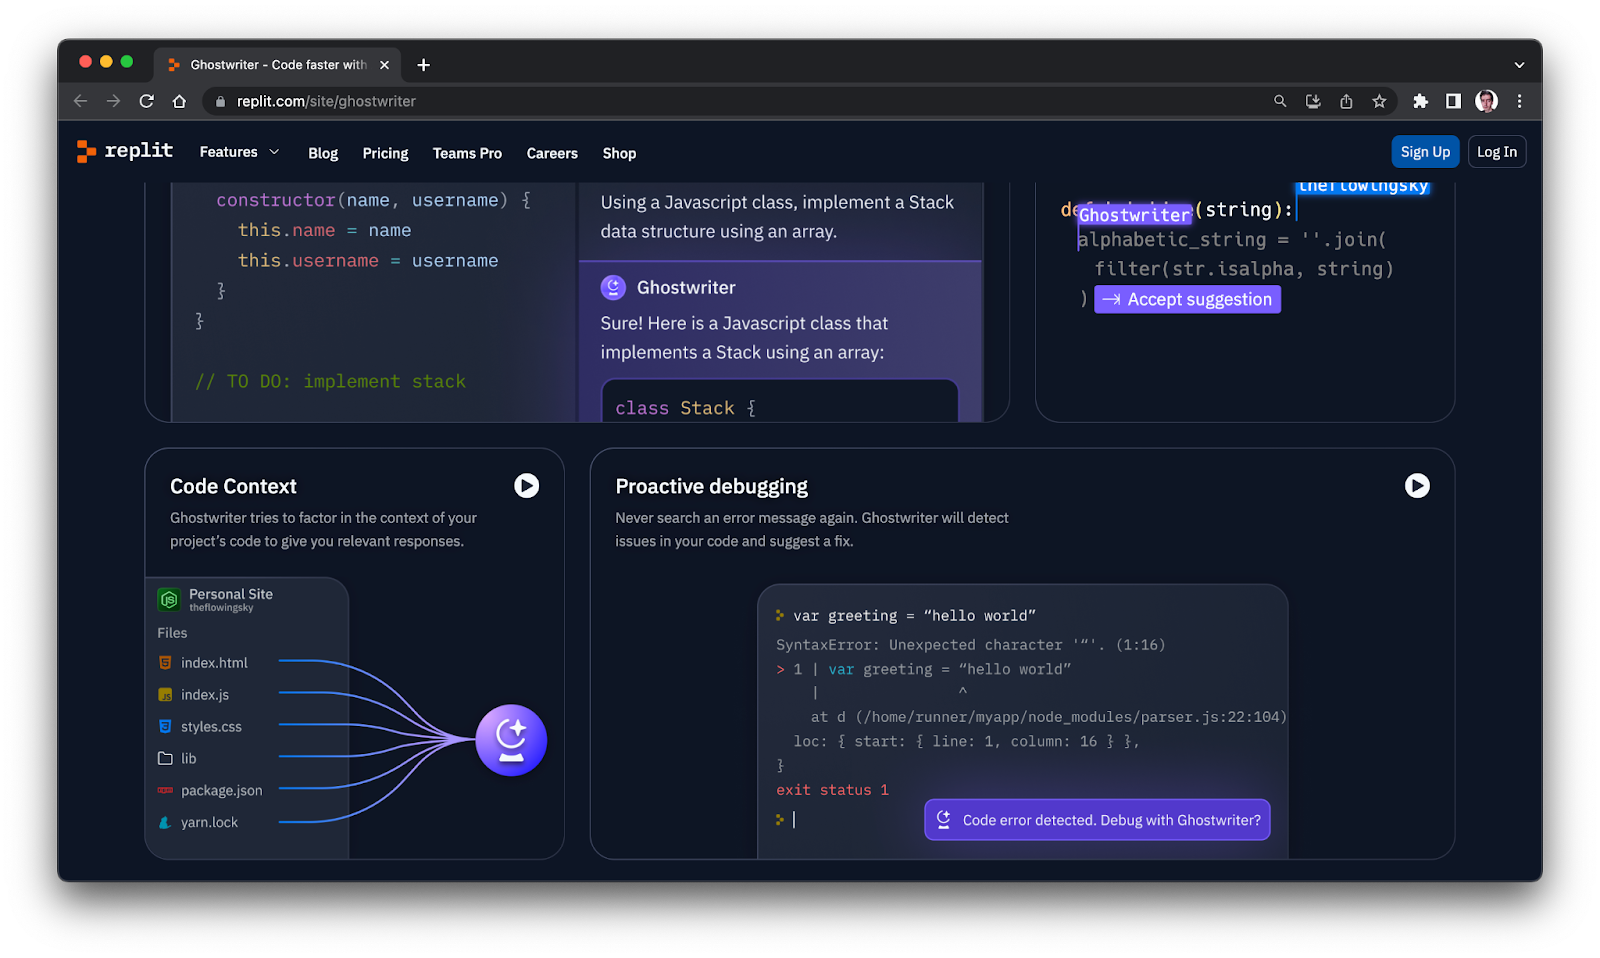Click the 'SyntaxError: Unexpected character' line
Image resolution: width=1600 pixels, height=958 pixels.
[x=970, y=645]
